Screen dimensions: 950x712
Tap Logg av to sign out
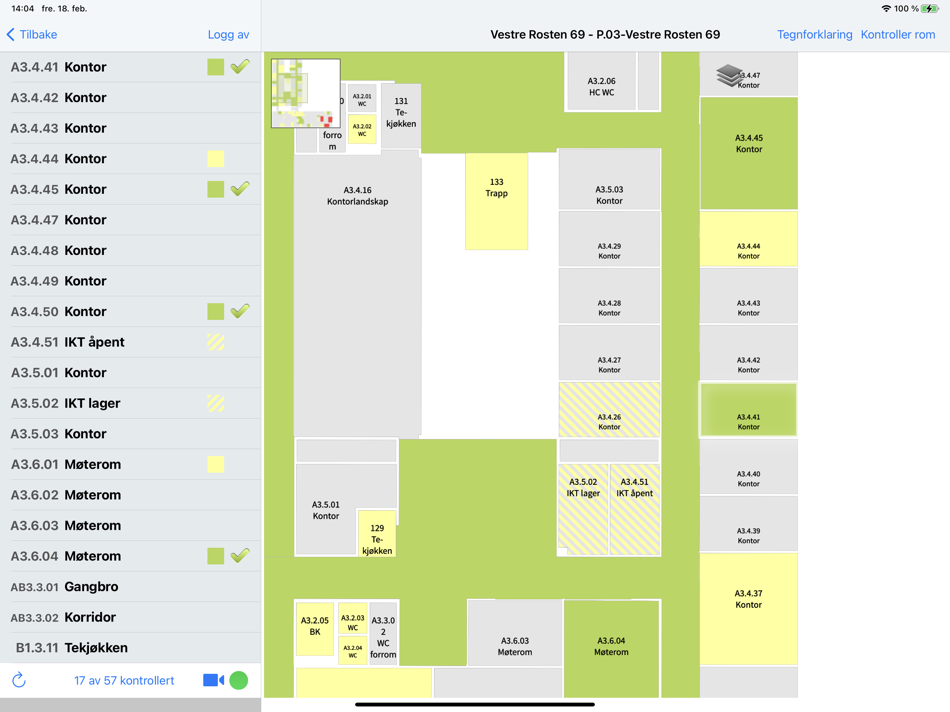[228, 34]
